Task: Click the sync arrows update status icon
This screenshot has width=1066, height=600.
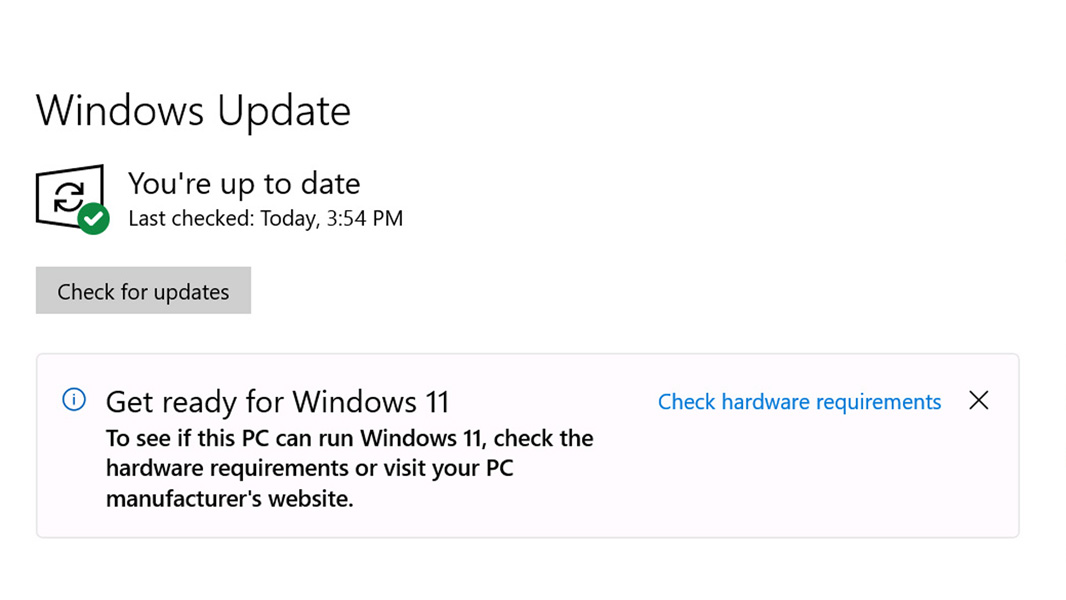Action: [x=68, y=197]
